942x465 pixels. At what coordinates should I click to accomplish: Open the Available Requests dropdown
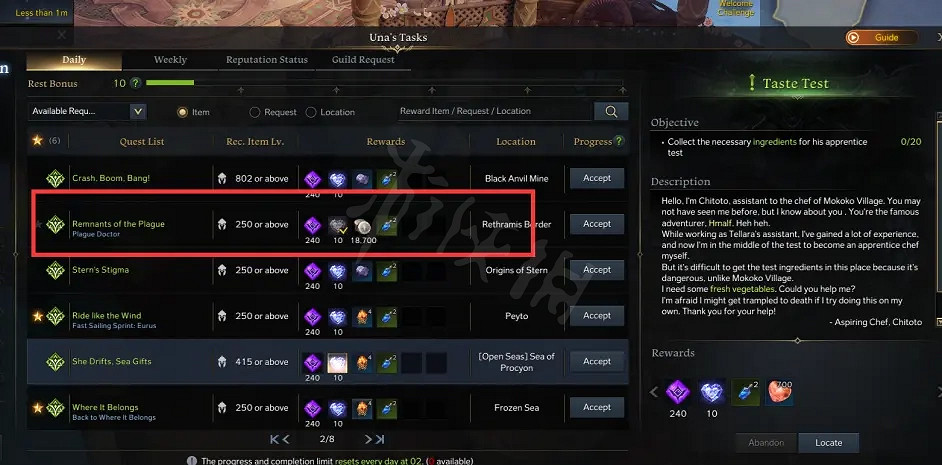[87, 111]
